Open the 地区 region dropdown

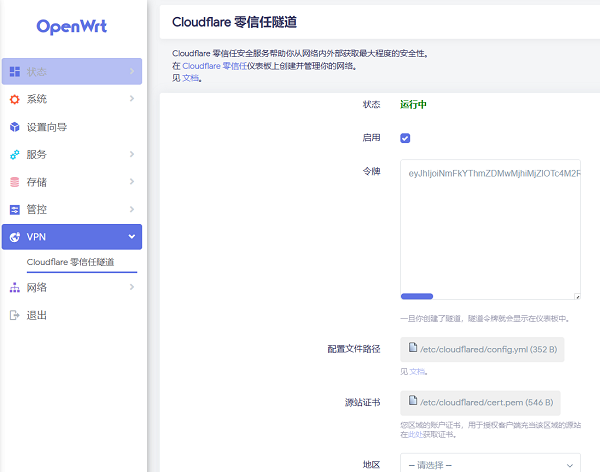coord(490,464)
